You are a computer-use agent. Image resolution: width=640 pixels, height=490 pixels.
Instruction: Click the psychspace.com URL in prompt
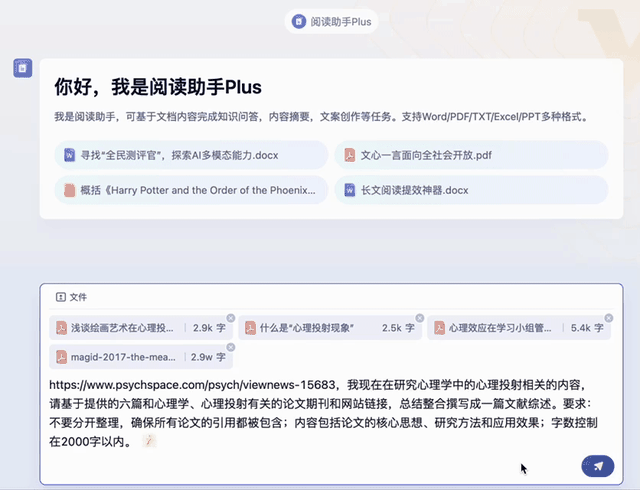192,385
